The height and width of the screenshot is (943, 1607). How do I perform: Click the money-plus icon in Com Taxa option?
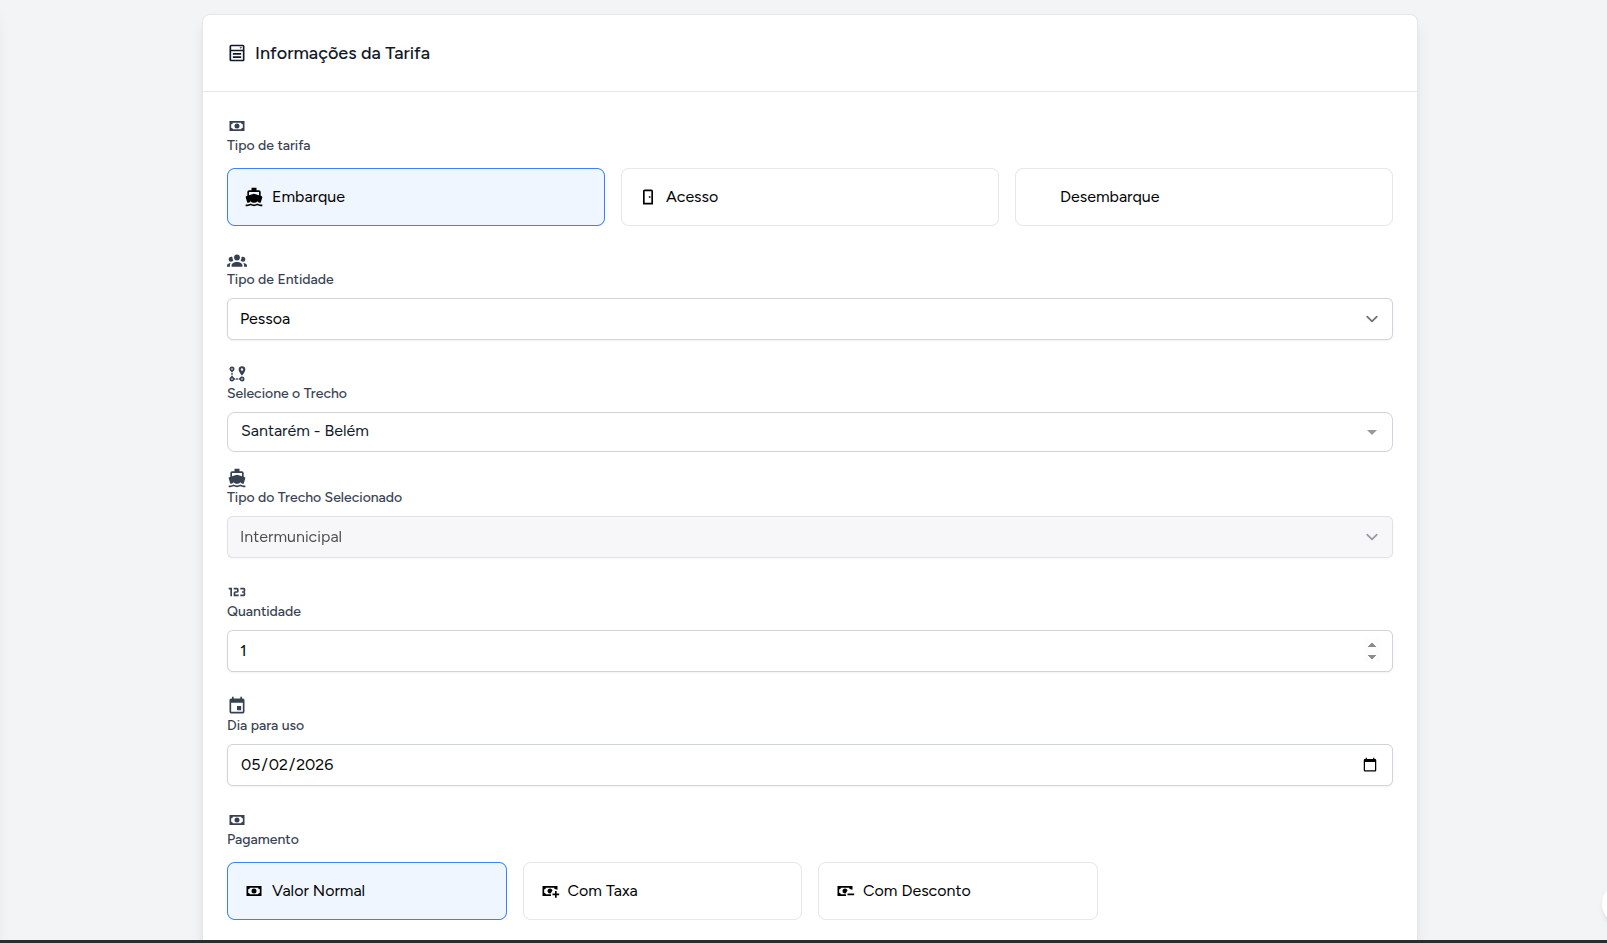[550, 891]
